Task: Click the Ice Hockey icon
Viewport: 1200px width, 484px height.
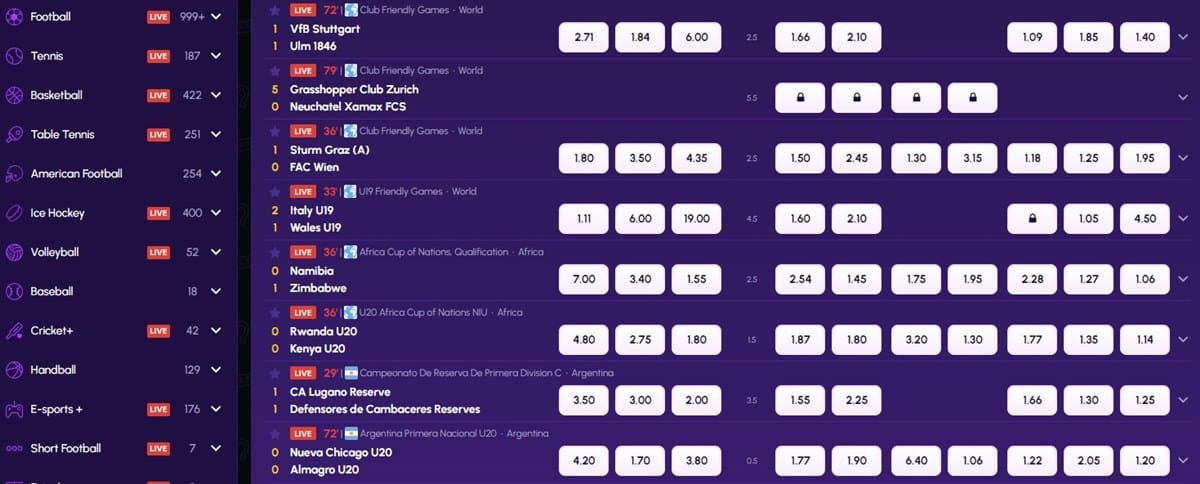Action: click(x=14, y=213)
